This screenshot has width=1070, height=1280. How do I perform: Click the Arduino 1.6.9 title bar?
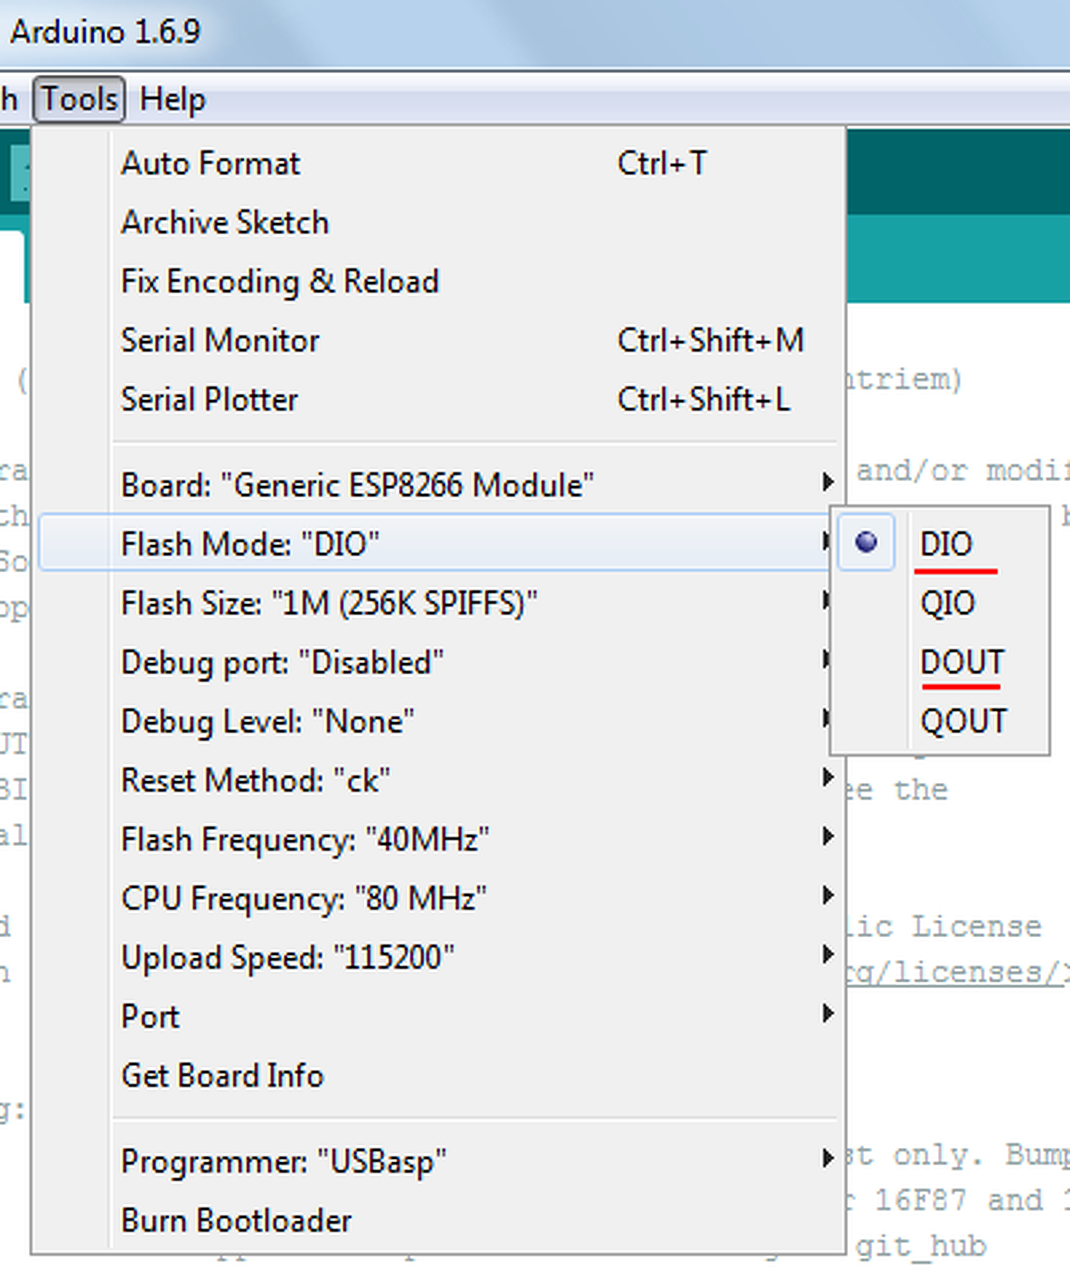(535, 32)
